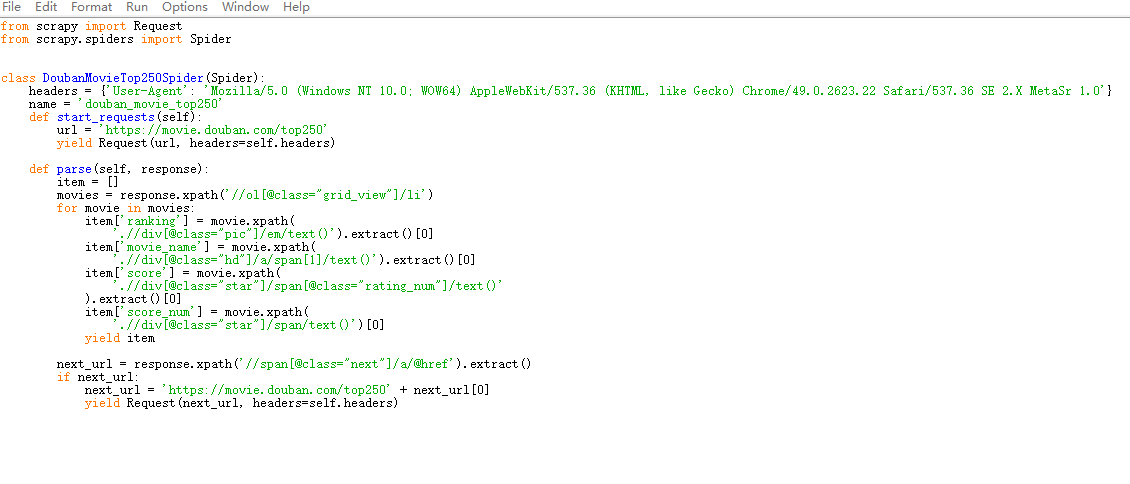
Task: Open the File menu
Action: [12, 7]
